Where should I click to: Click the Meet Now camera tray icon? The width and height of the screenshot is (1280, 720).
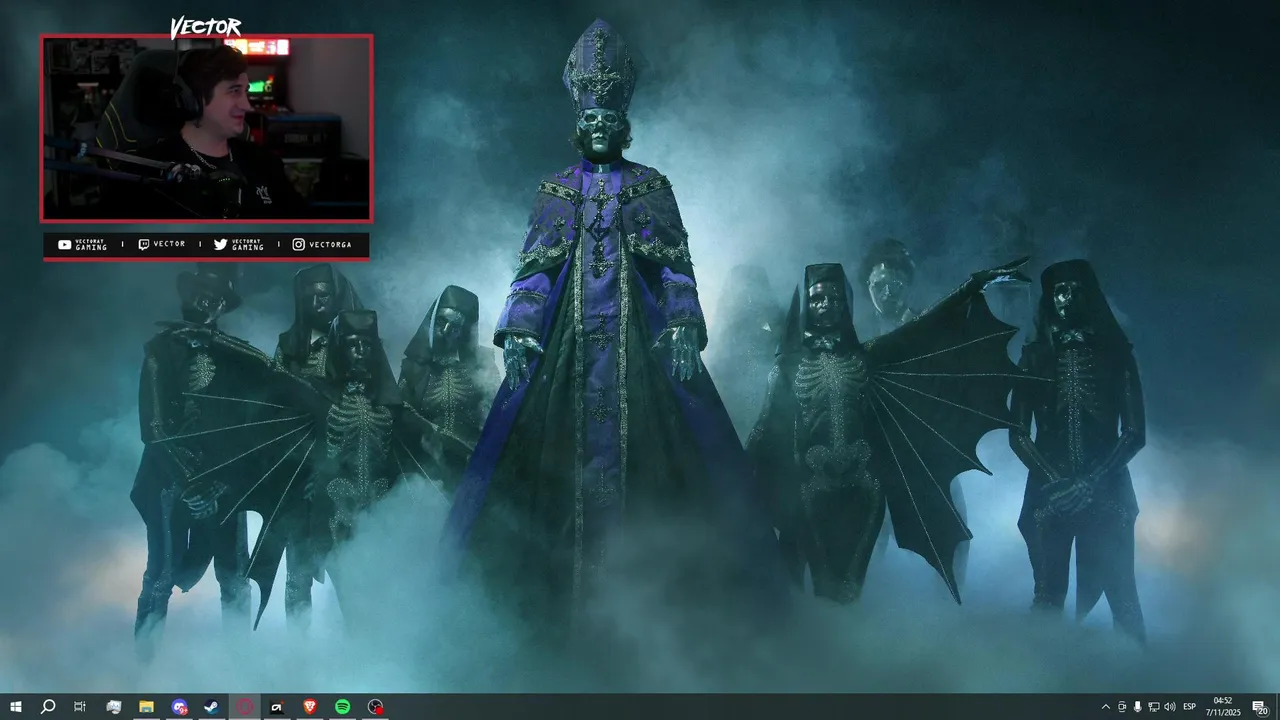coord(1122,707)
